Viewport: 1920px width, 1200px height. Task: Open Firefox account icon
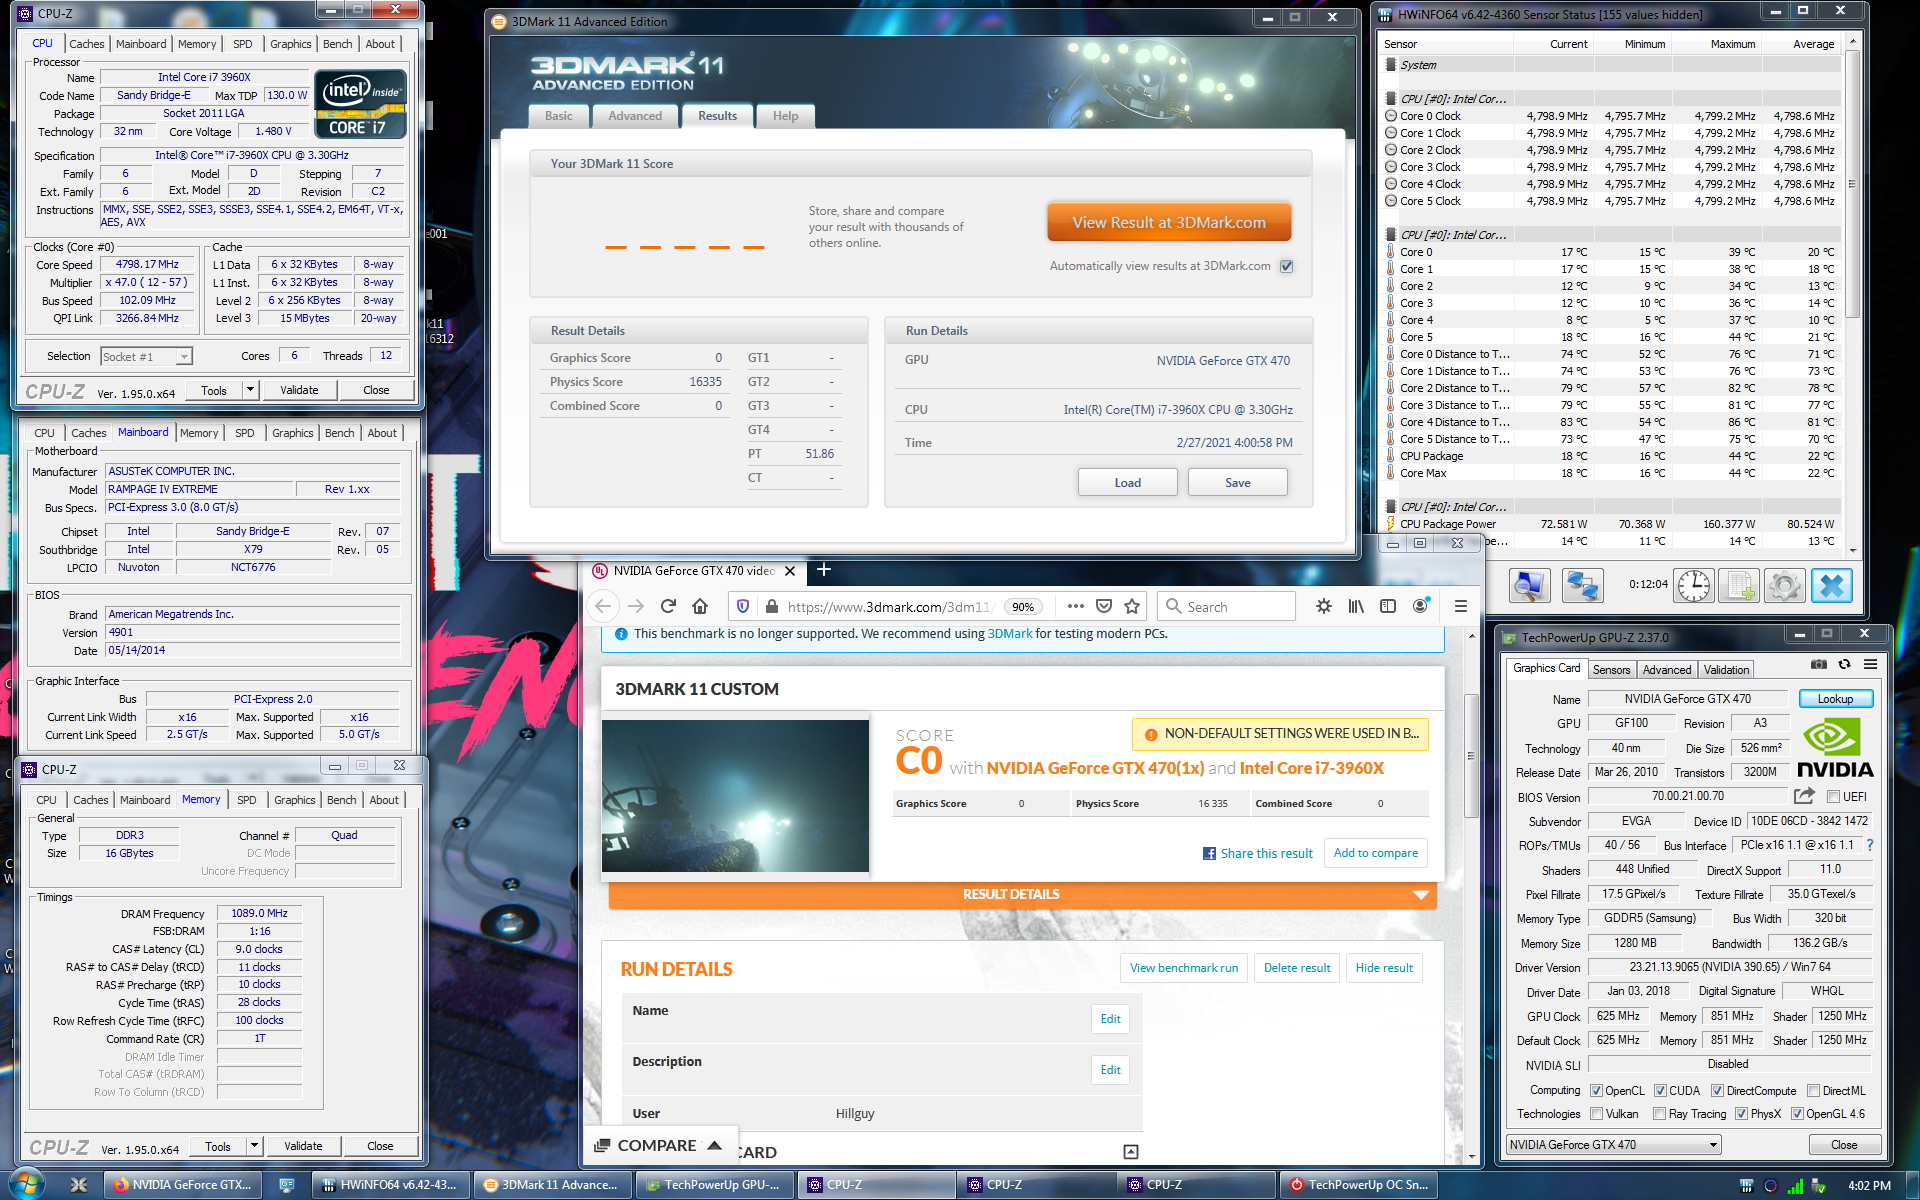point(1420,606)
